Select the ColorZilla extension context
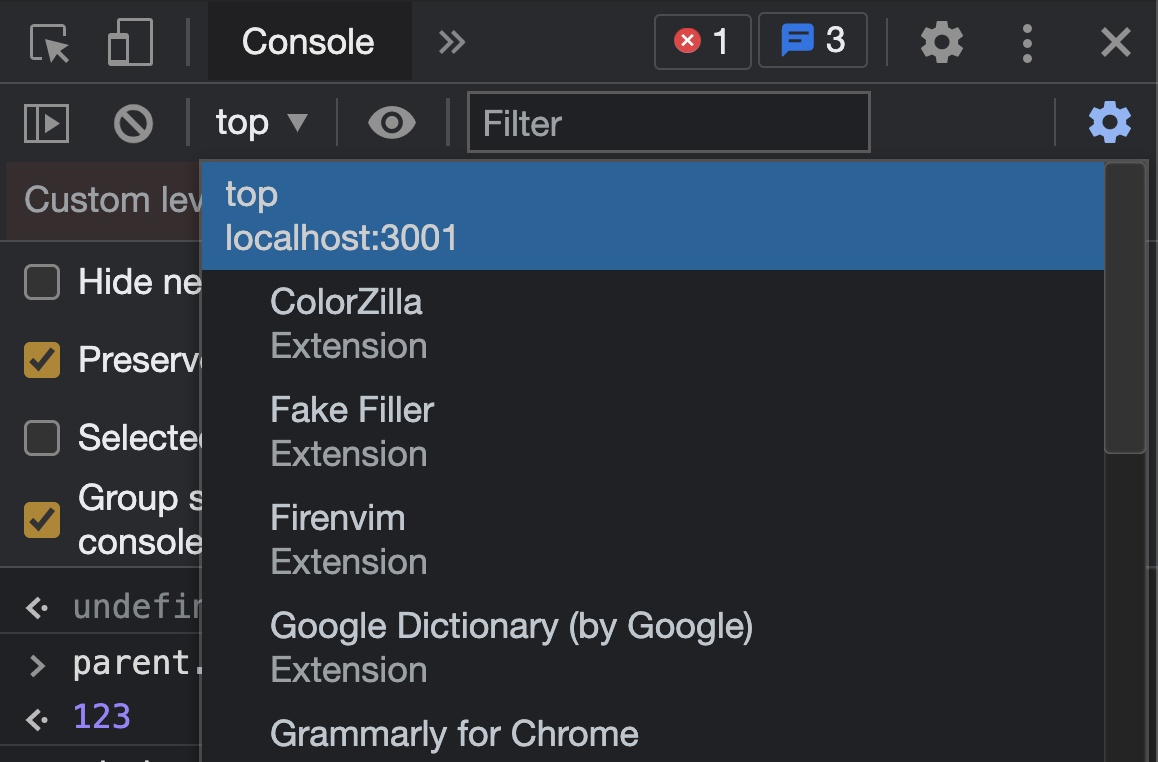Viewport: 1158px width, 762px height. (x=346, y=302)
